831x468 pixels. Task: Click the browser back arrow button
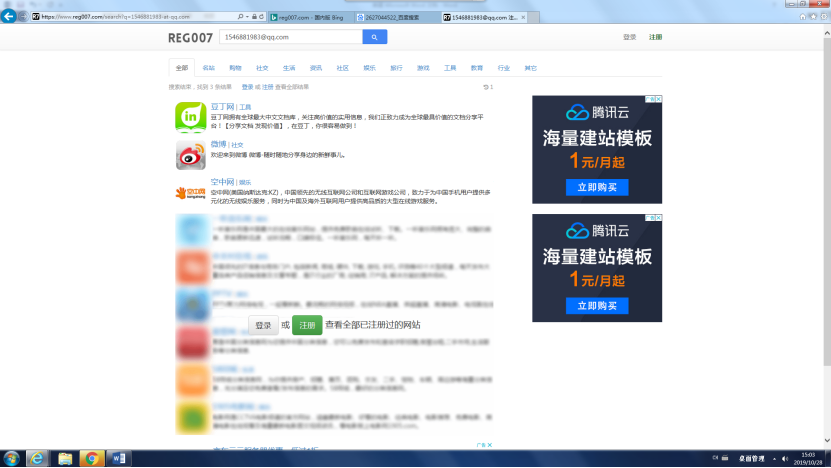8,16
